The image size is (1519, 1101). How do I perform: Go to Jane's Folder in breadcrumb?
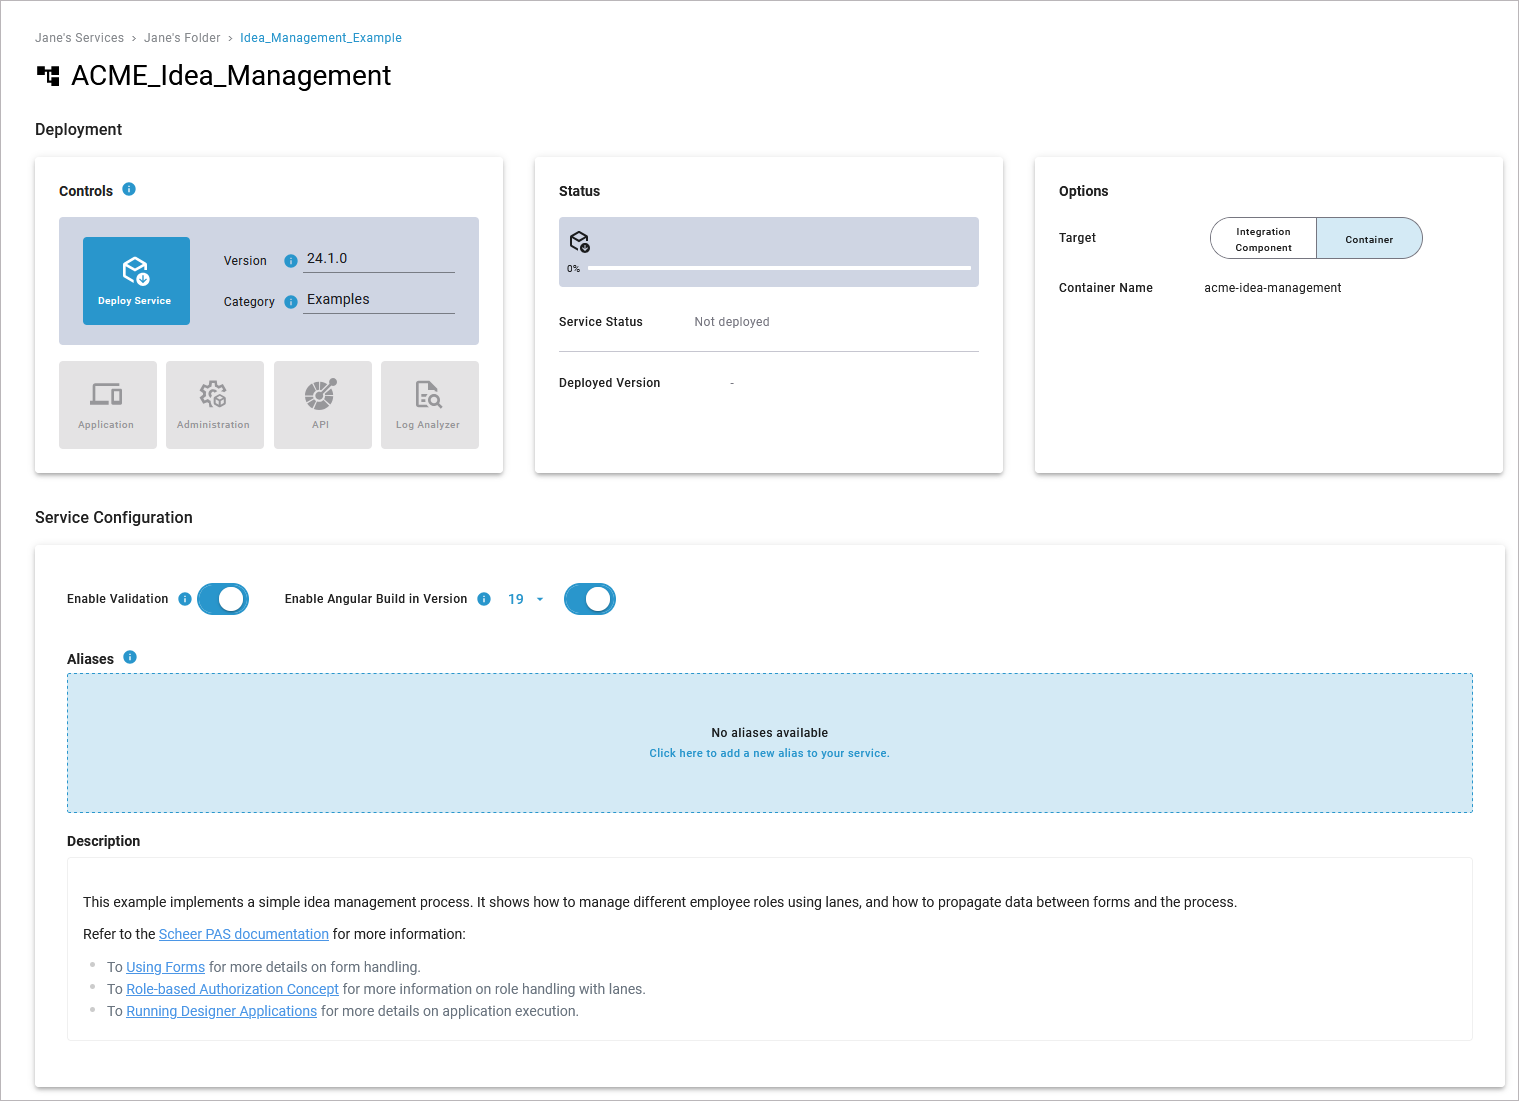point(182,38)
